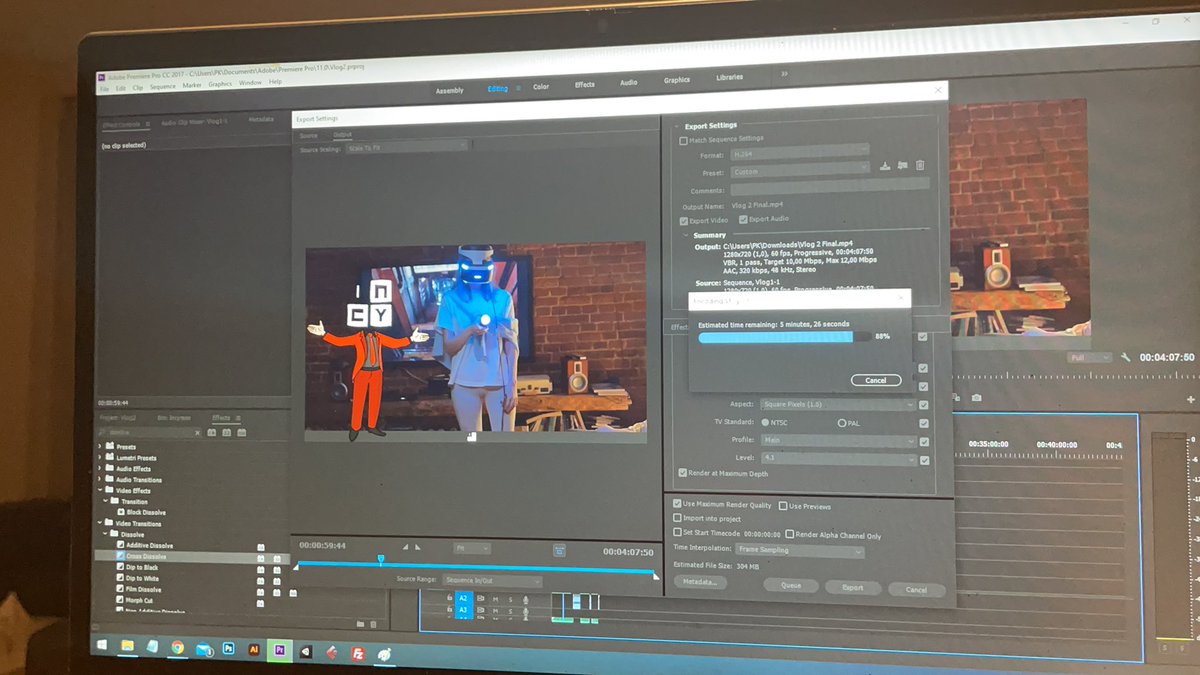Switch to the Graphics workspace
This screenshot has width=1200, height=675.
point(677,80)
